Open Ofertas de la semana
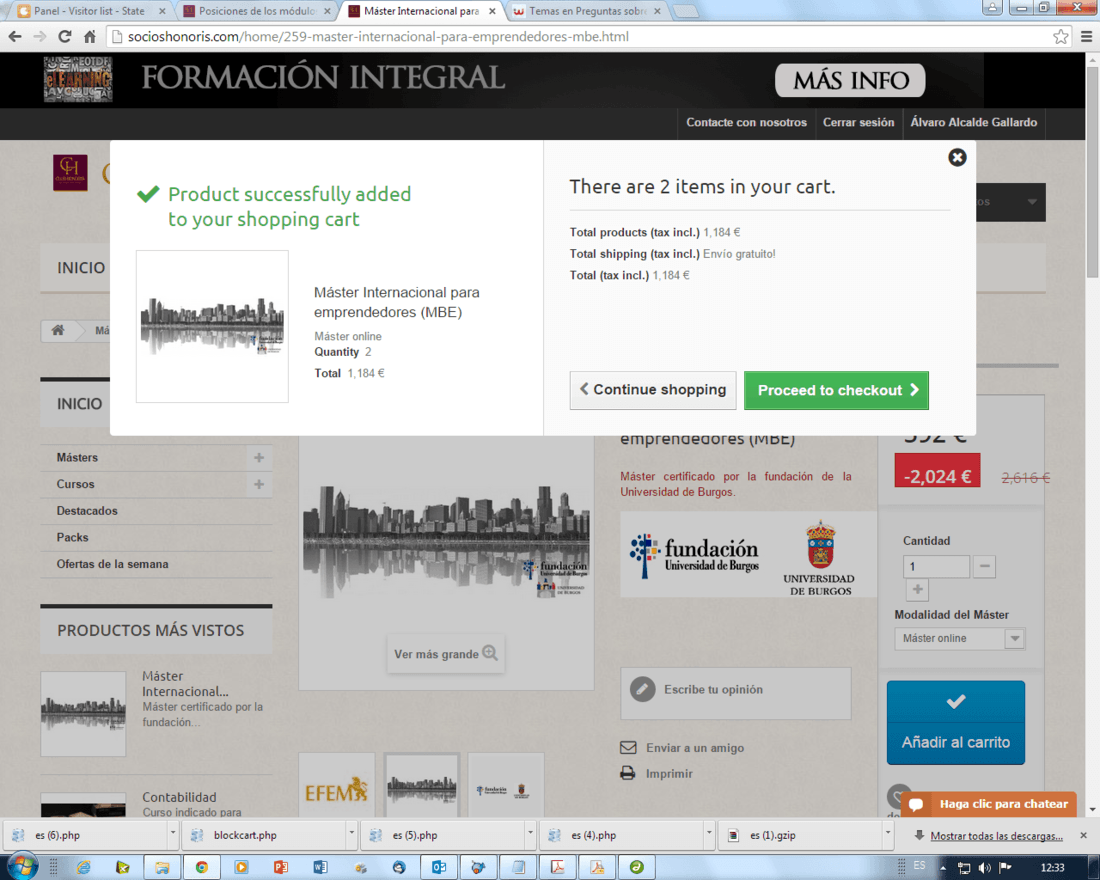Viewport: 1100px width, 880px height. 112,564
